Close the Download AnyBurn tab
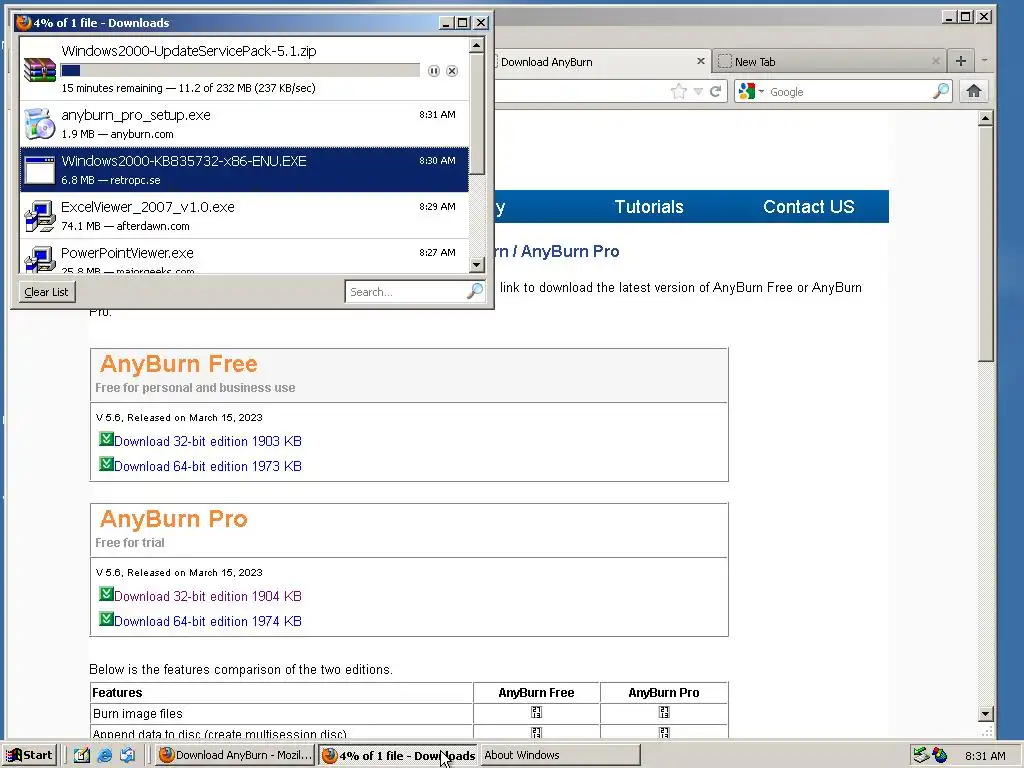The image size is (1024, 768). coord(701,61)
